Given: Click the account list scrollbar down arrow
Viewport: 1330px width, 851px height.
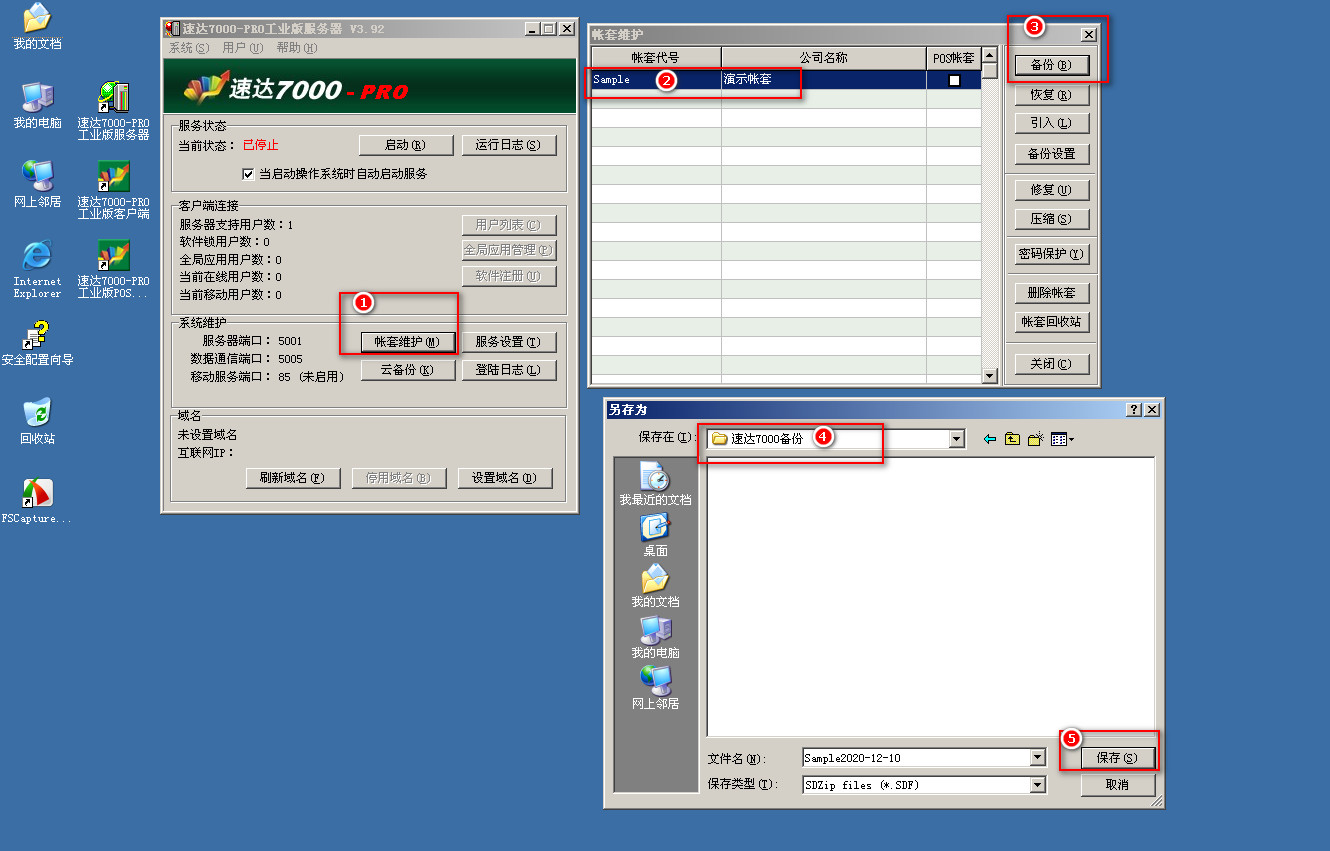Looking at the screenshot, I should coord(990,376).
